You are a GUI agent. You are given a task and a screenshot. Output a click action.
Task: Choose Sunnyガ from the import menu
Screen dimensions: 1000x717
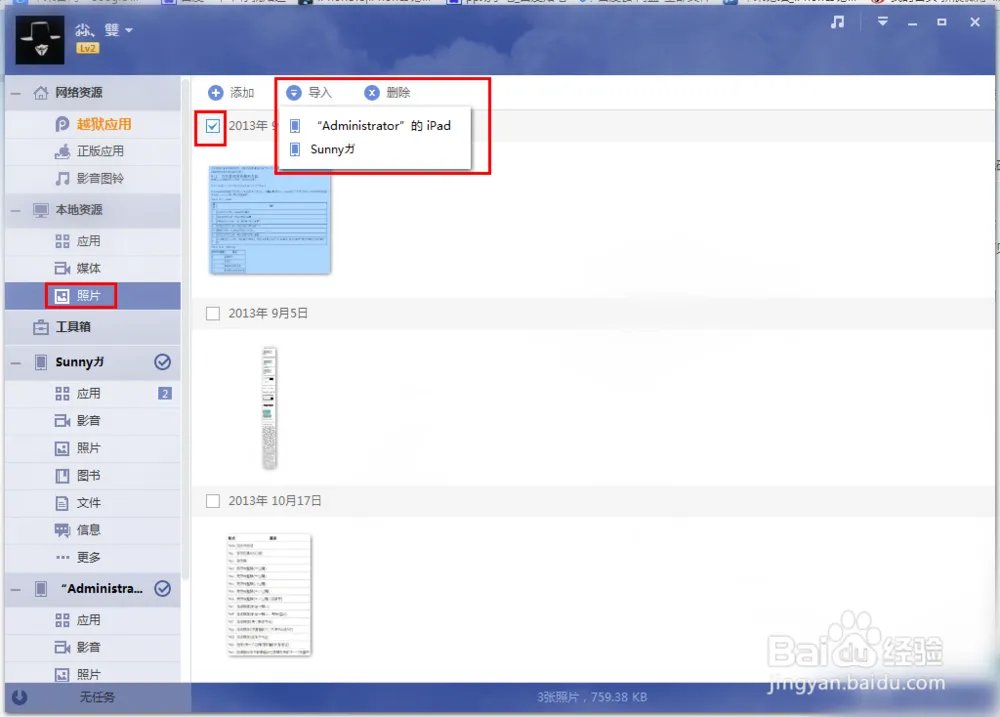(x=332, y=149)
